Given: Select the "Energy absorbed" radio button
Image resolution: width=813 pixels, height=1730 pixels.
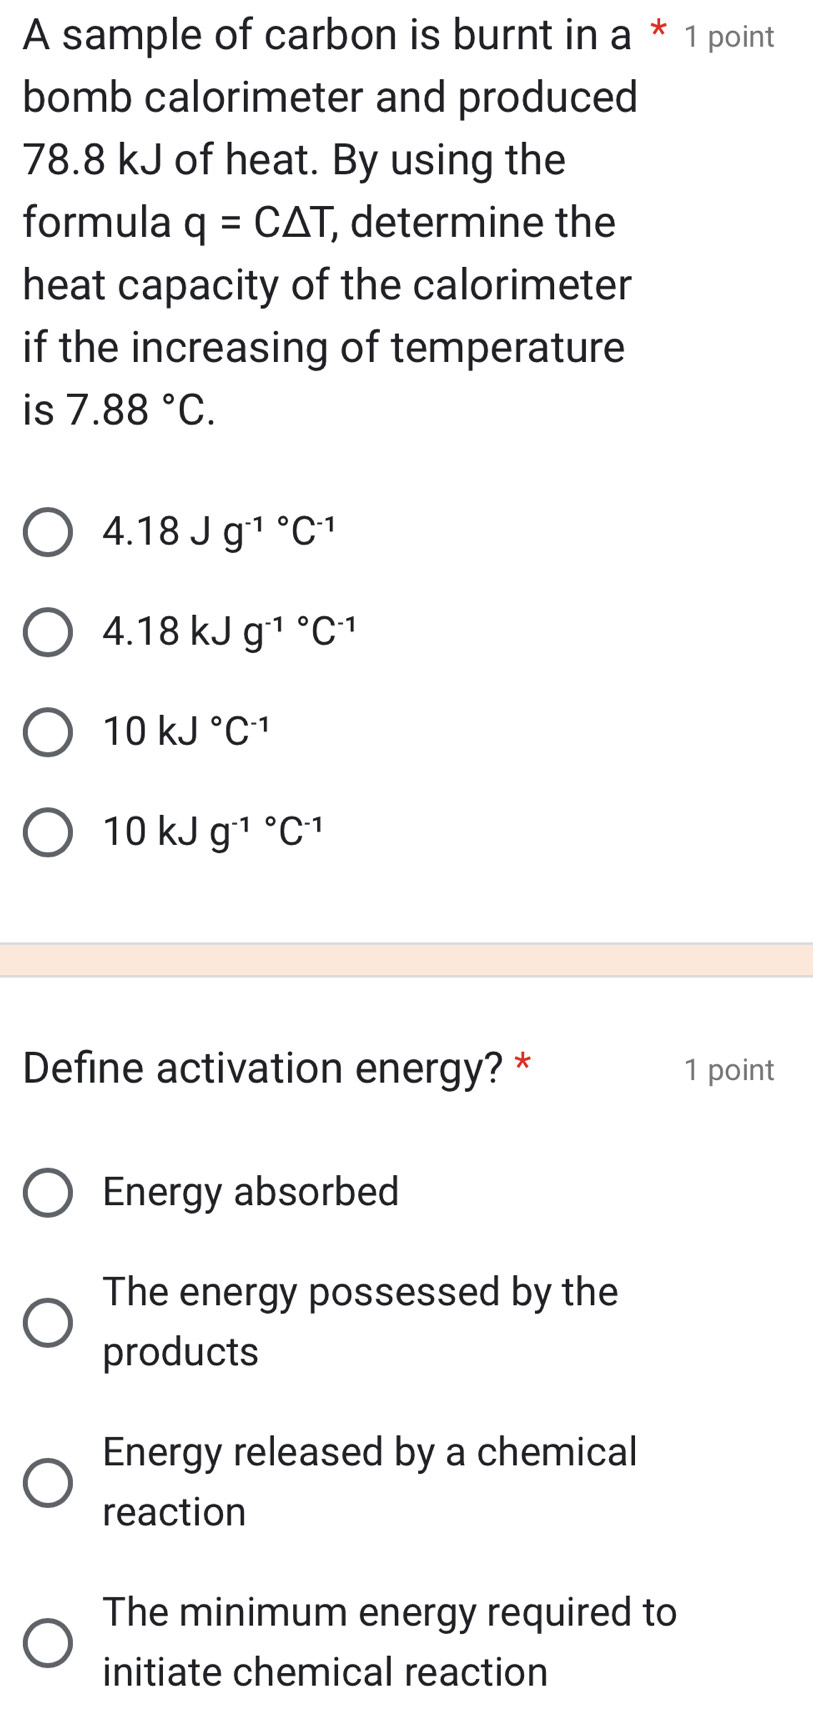Looking at the screenshot, I should click(x=48, y=1192).
